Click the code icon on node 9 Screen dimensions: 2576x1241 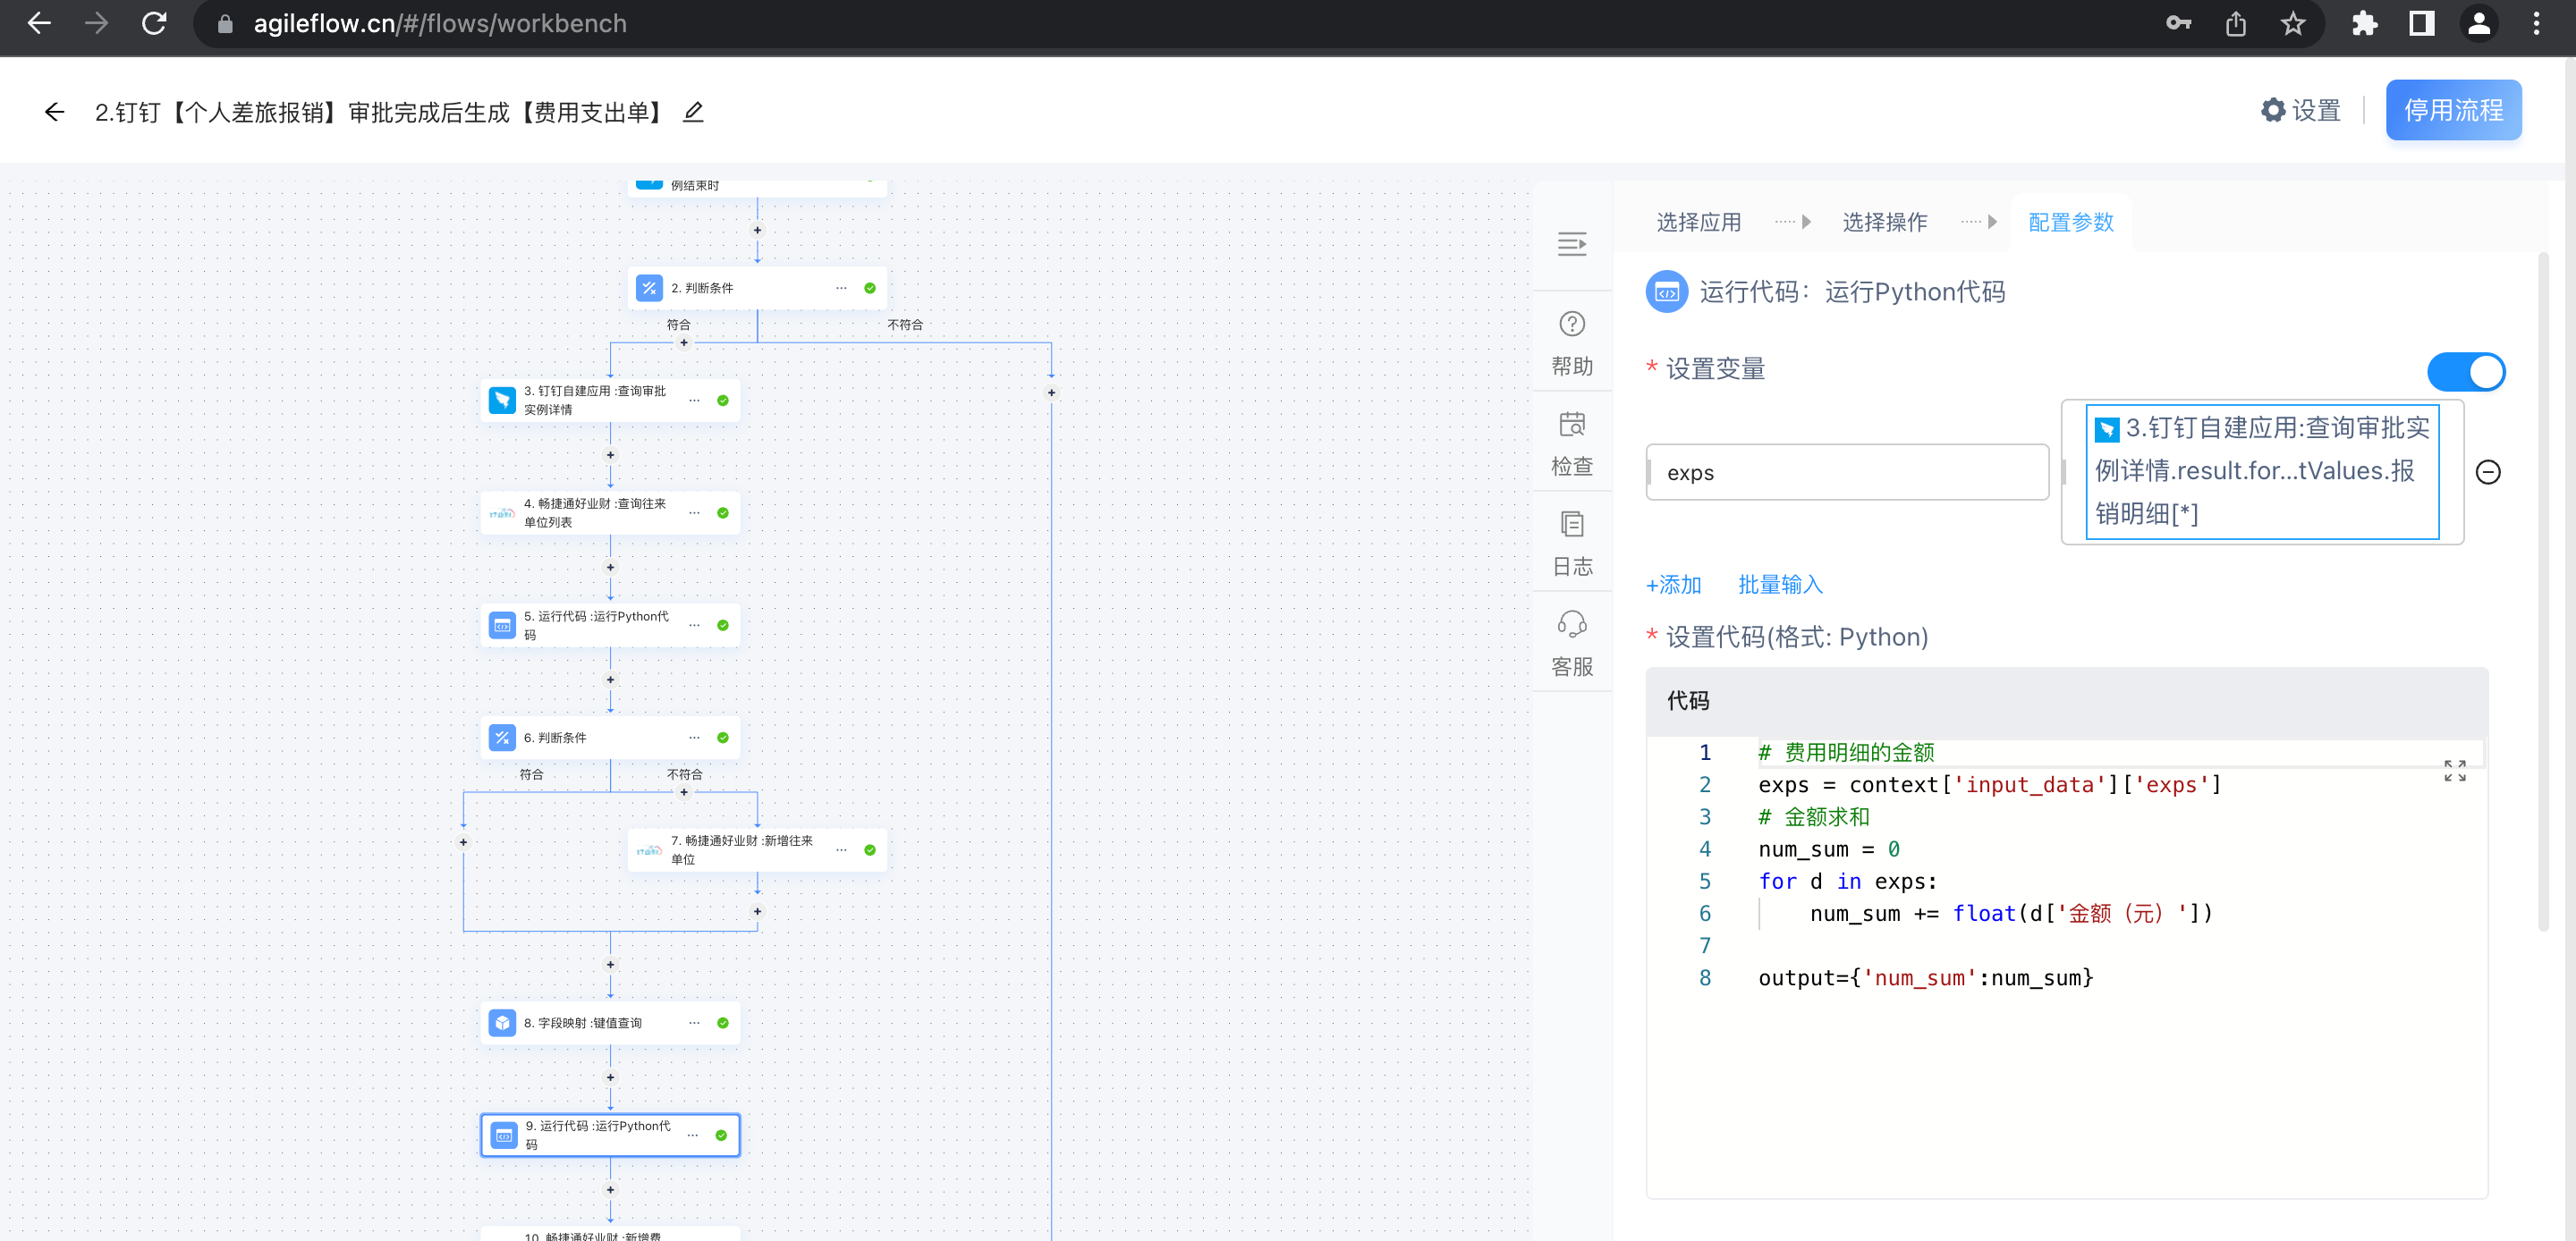pos(504,1135)
